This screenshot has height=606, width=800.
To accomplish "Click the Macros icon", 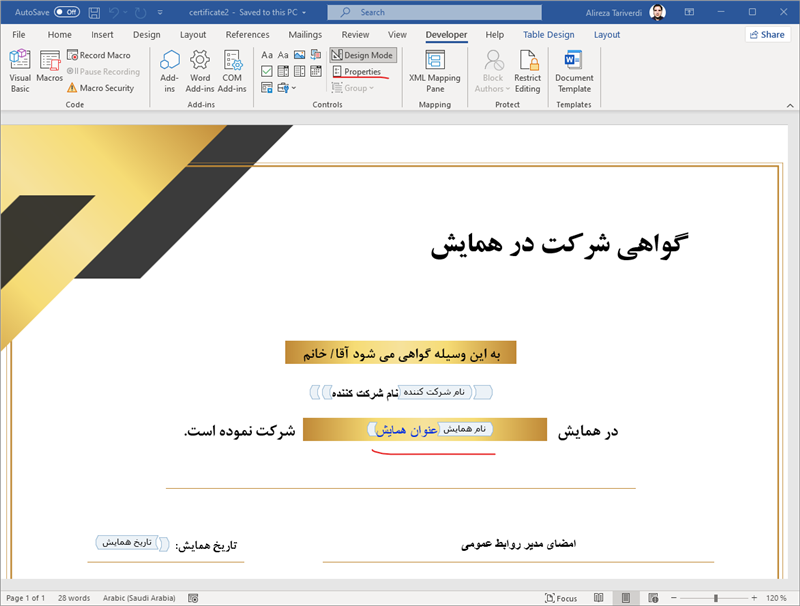I will click(49, 69).
